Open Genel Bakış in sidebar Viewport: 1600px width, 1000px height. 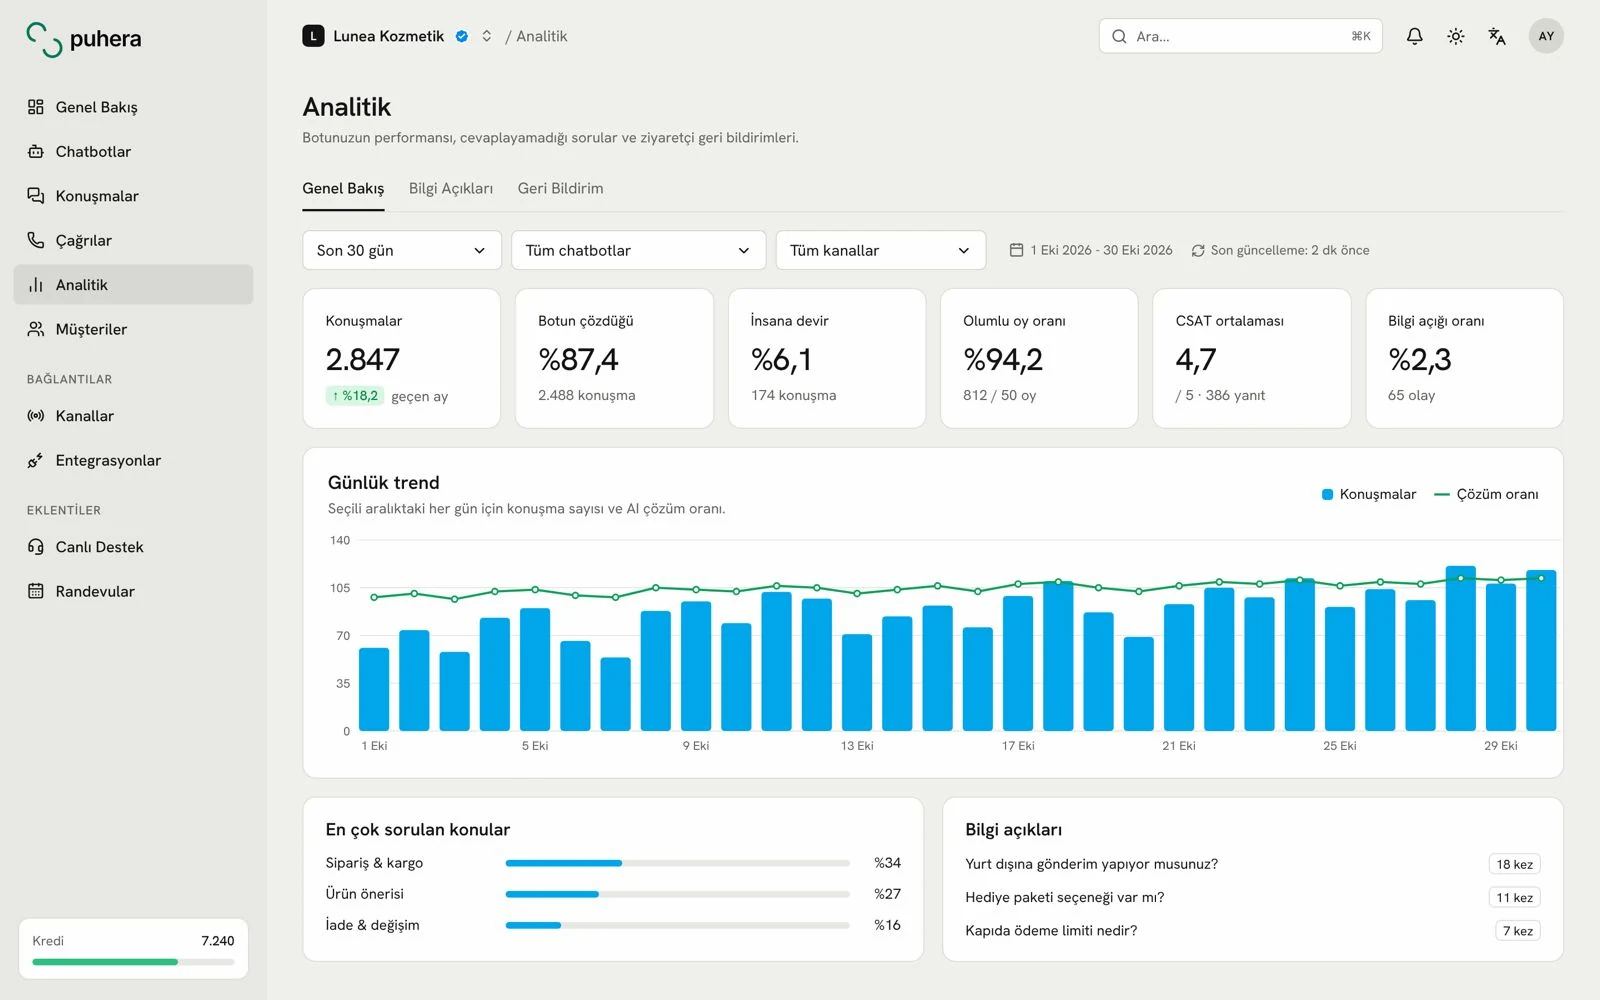(133, 107)
